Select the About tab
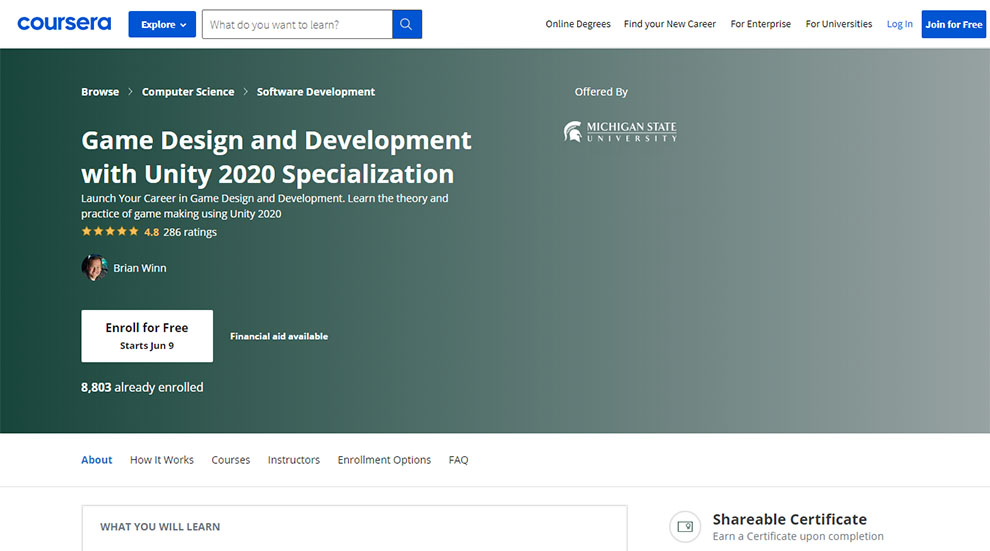990x551 pixels. [x=97, y=460]
